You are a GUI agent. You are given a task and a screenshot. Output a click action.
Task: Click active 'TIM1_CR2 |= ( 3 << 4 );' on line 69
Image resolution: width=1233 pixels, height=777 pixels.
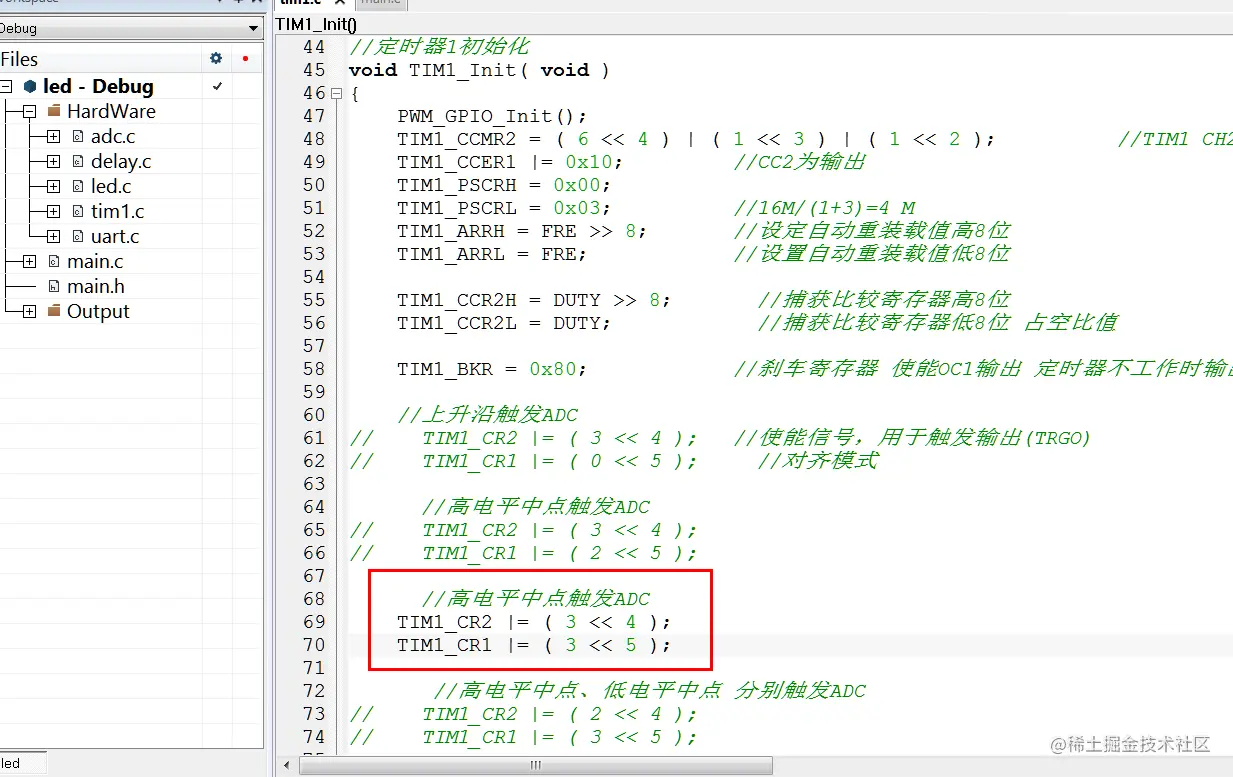point(534,622)
